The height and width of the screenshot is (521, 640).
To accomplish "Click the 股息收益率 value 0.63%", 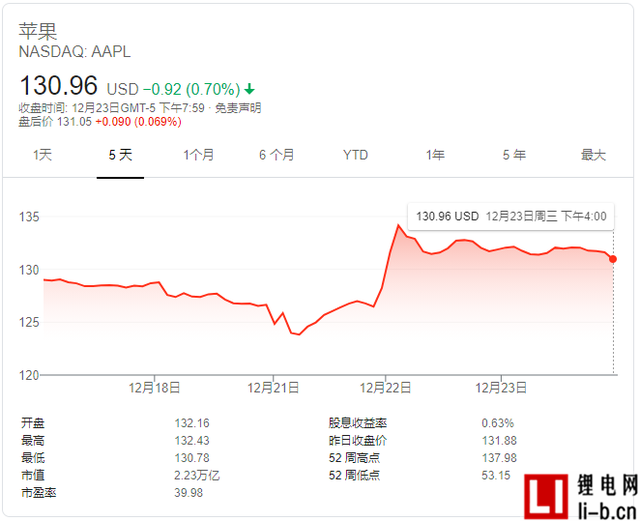I will click(x=498, y=423).
